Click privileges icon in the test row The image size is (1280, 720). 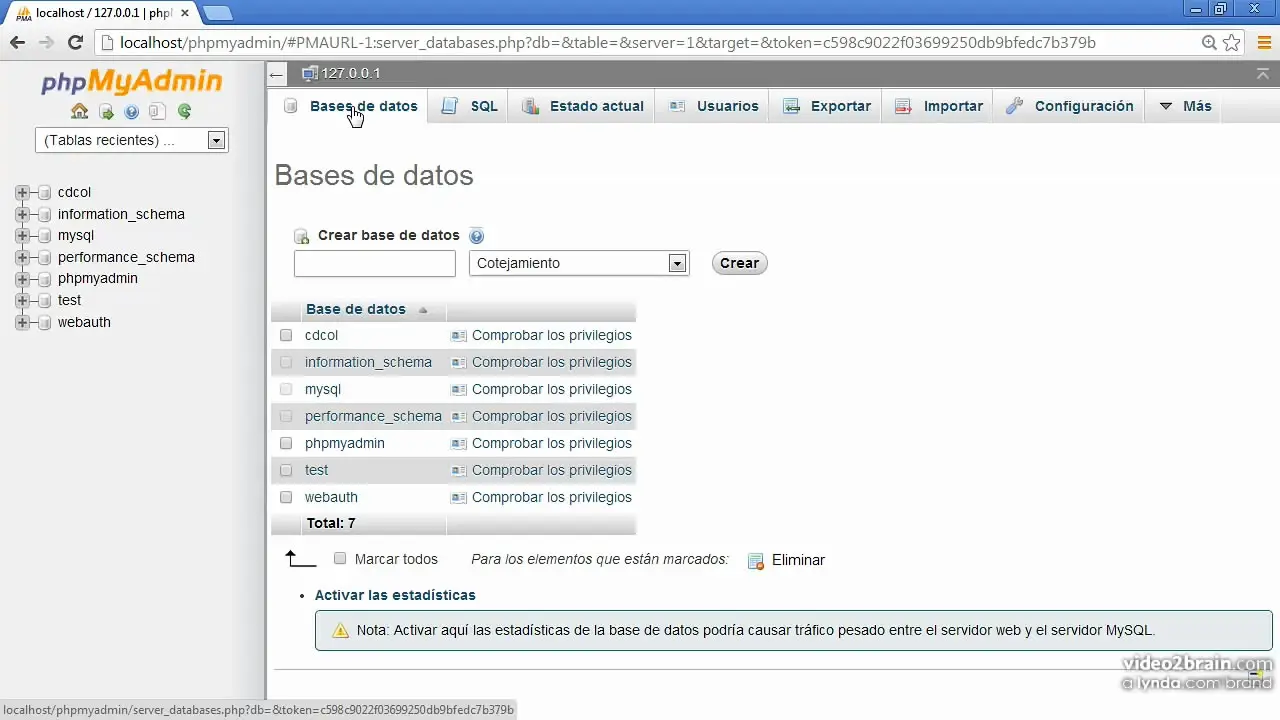pos(459,471)
